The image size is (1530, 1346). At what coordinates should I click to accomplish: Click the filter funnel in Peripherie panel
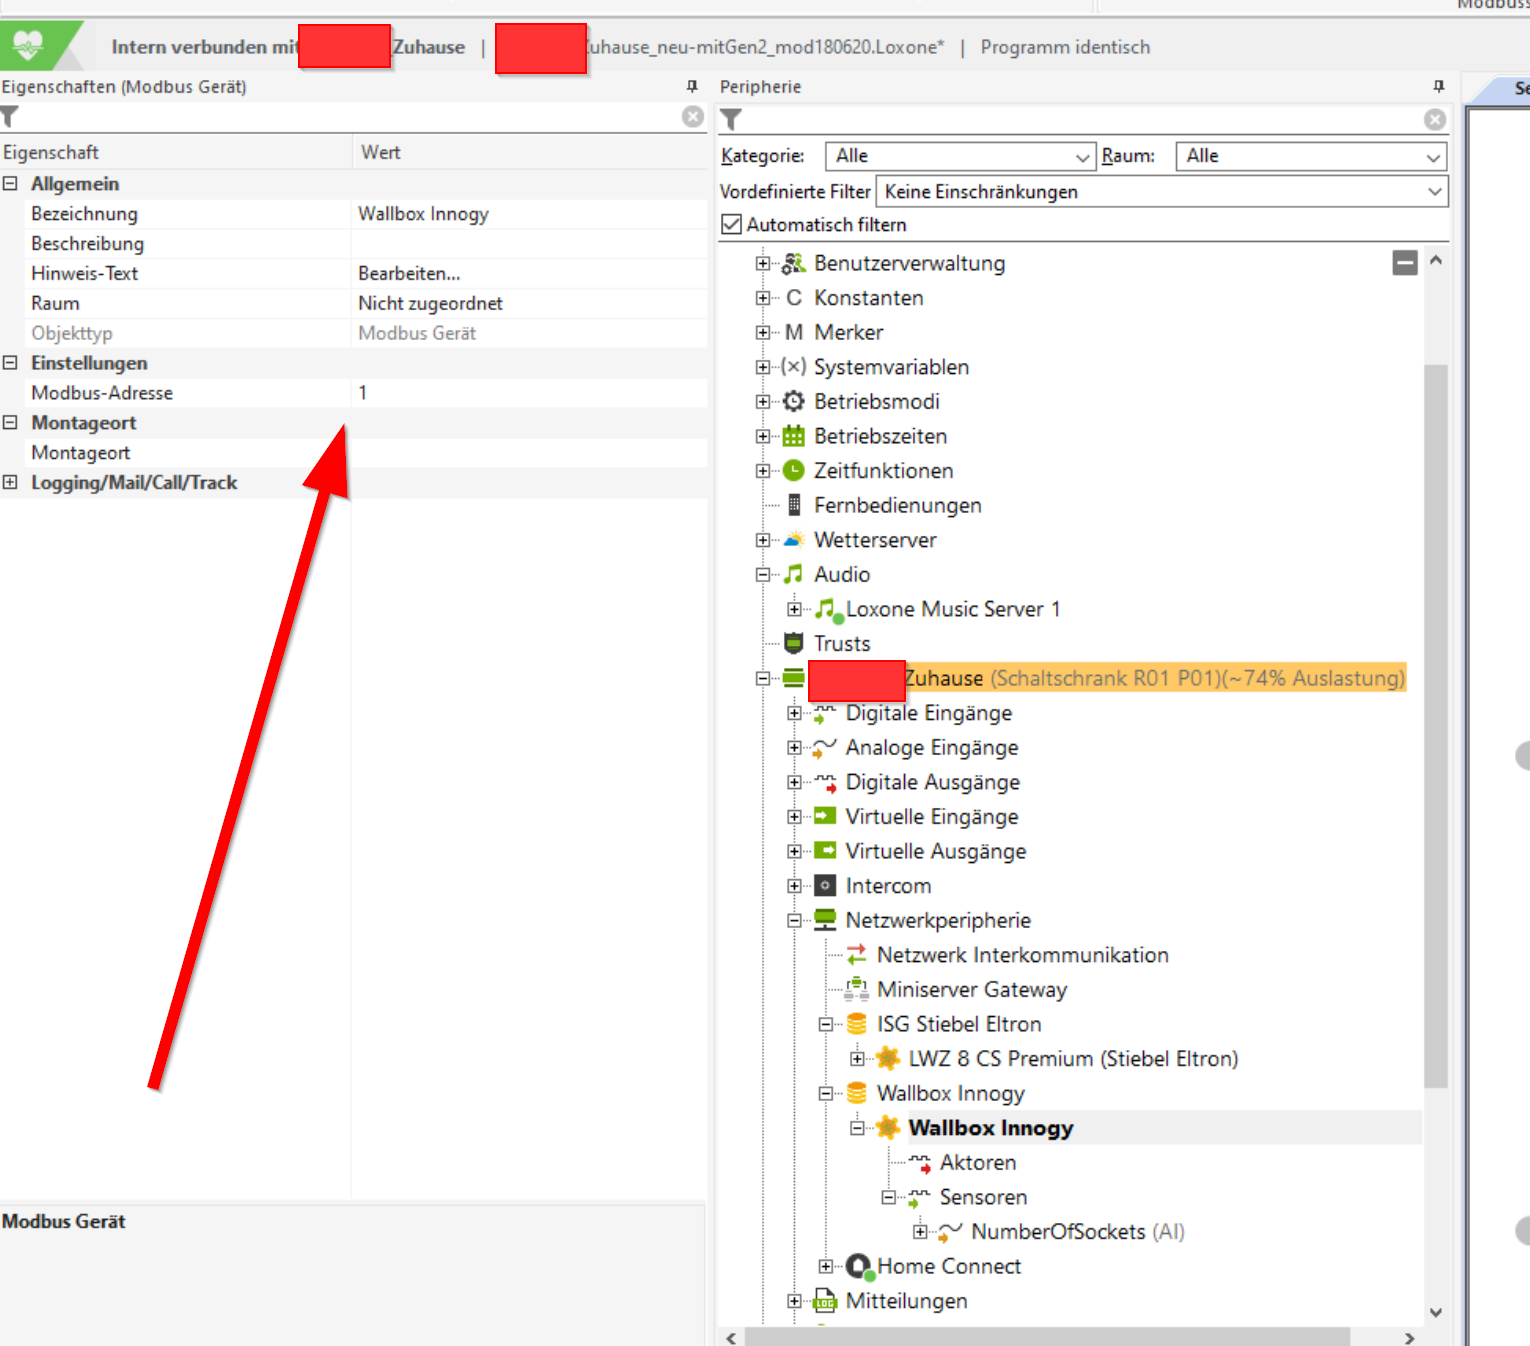click(731, 120)
